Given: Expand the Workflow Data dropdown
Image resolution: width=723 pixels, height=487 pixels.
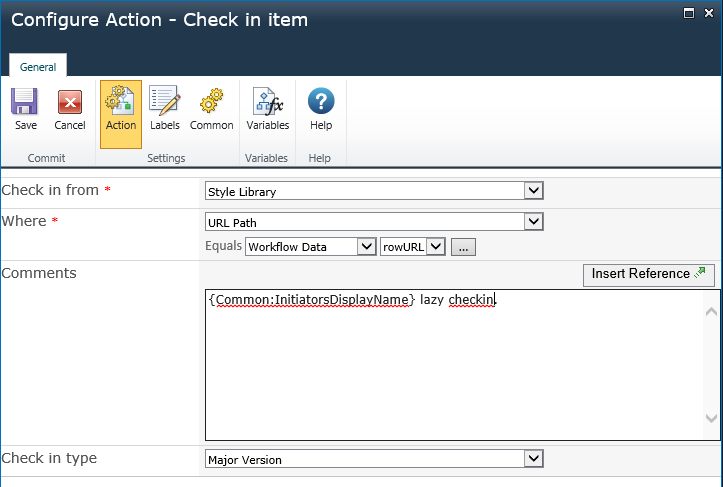Looking at the screenshot, I should pos(366,247).
